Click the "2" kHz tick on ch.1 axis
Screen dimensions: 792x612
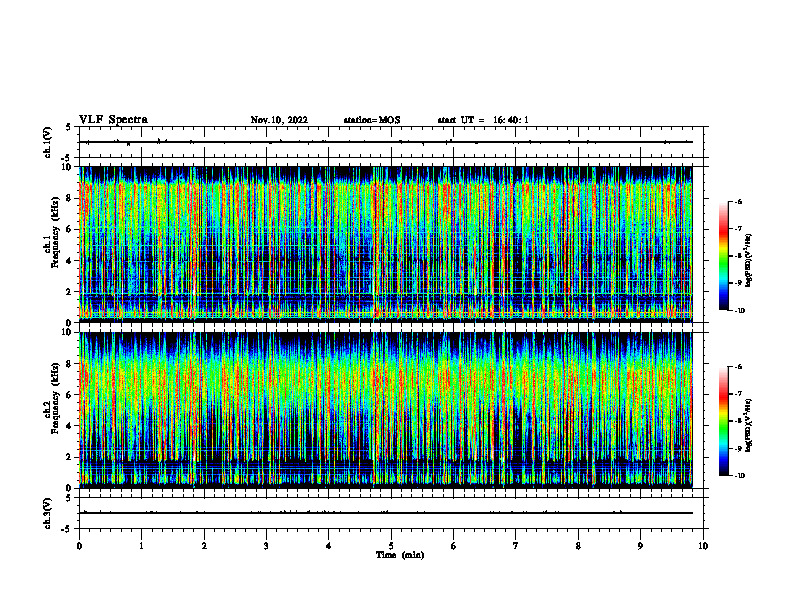[70, 292]
